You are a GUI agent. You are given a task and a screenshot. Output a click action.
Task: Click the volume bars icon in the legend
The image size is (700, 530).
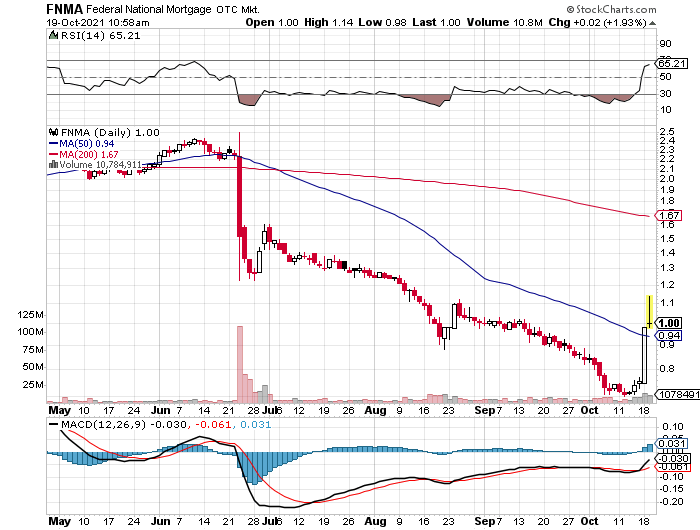coord(53,164)
